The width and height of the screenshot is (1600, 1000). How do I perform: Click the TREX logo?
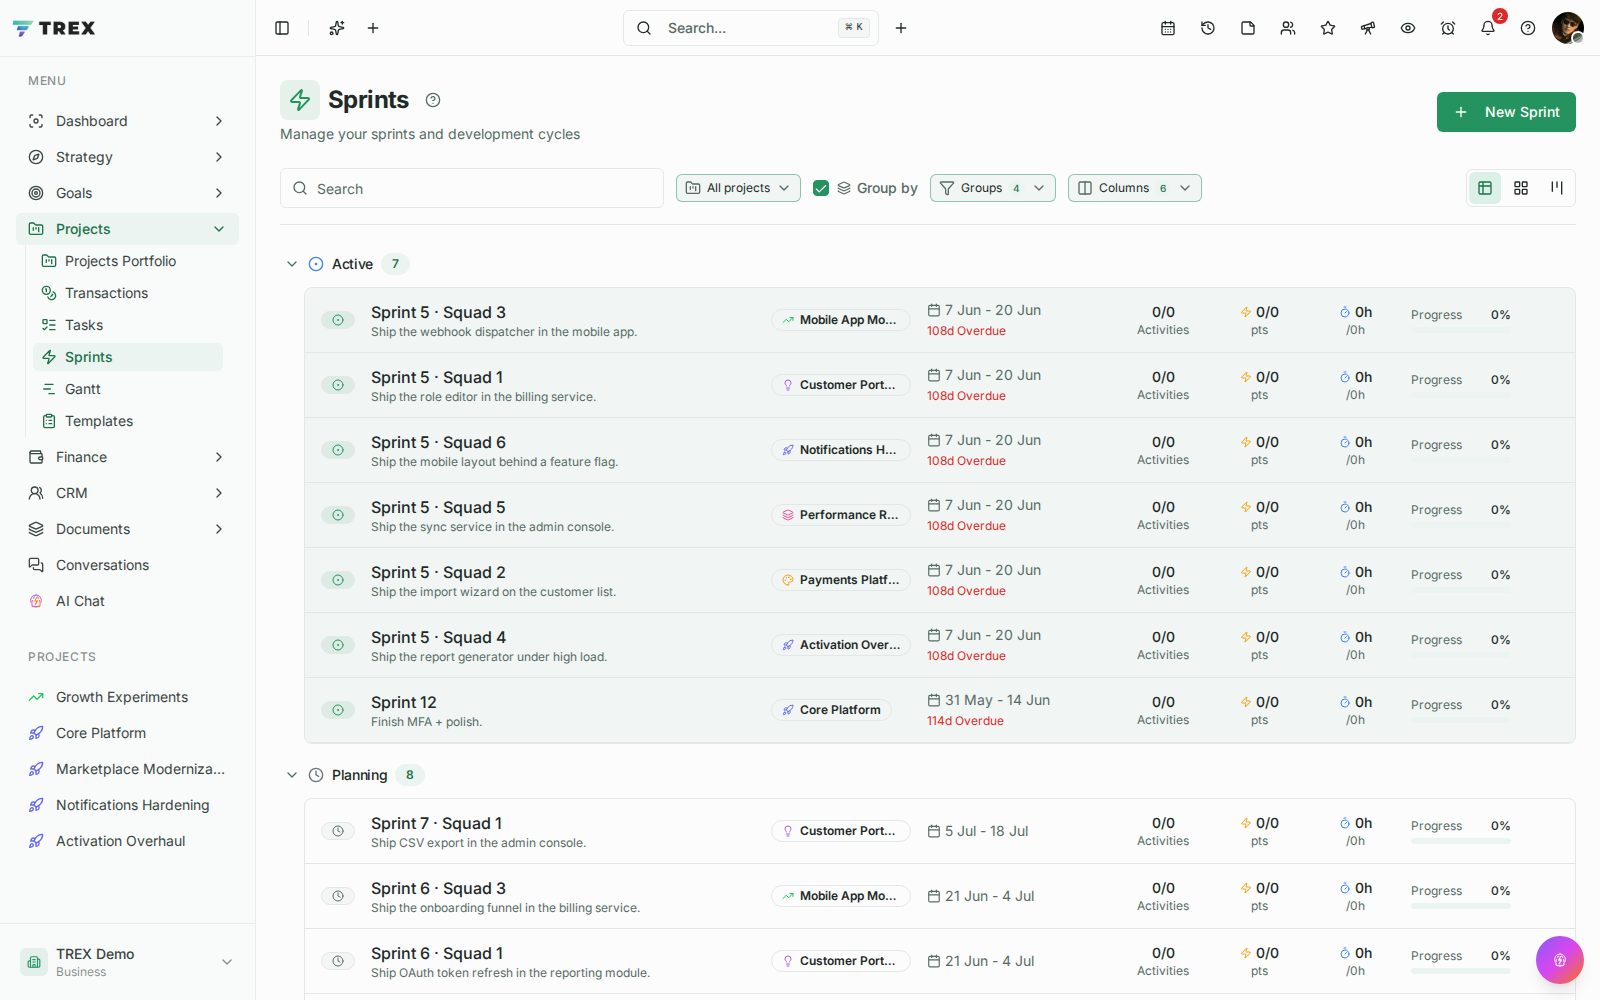coord(54,28)
